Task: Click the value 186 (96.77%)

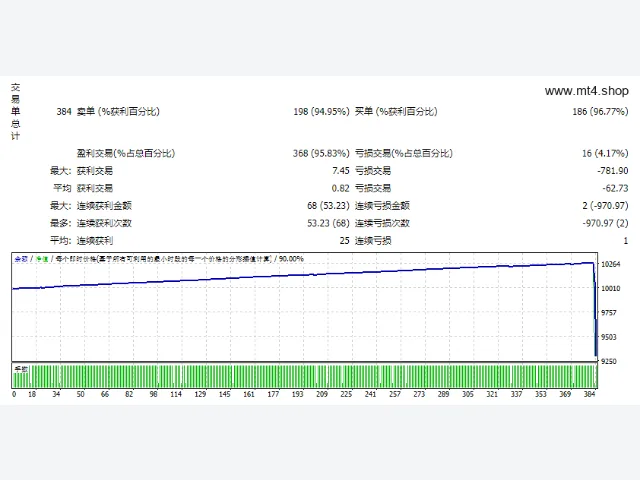Action: (x=600, y=111)
